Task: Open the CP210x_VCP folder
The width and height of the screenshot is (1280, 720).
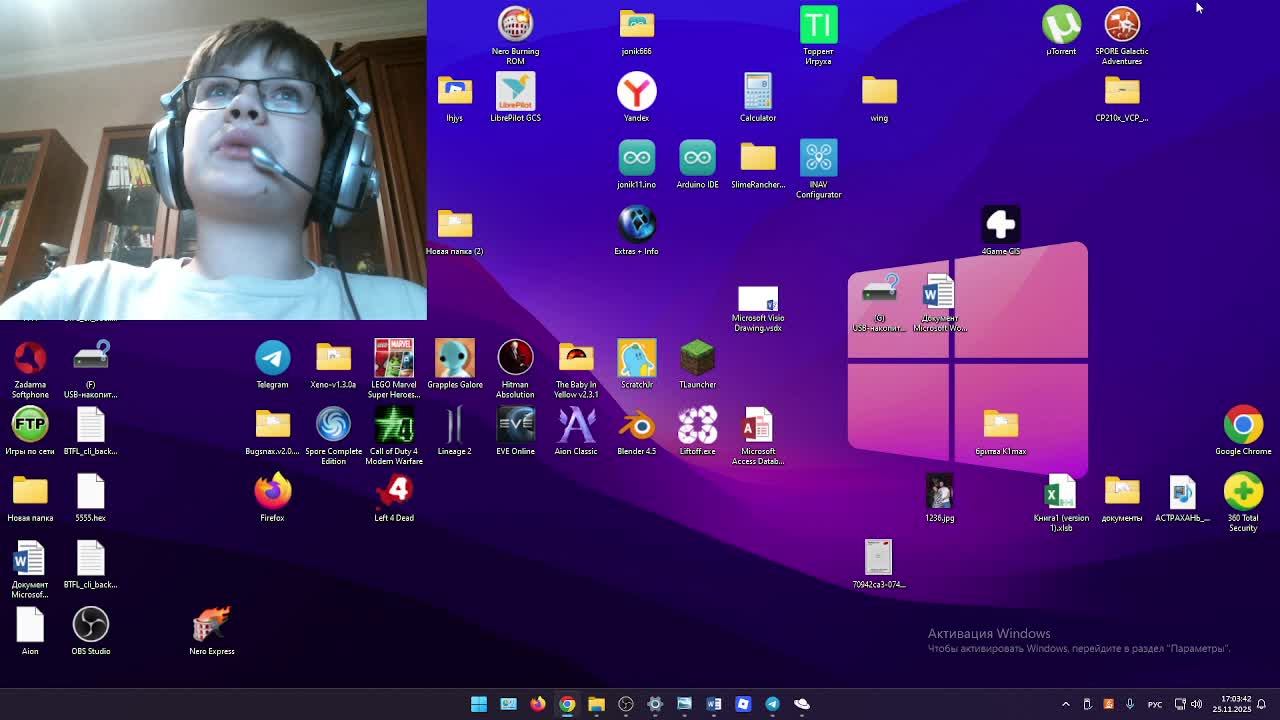Action: (x=1122, y=91)
